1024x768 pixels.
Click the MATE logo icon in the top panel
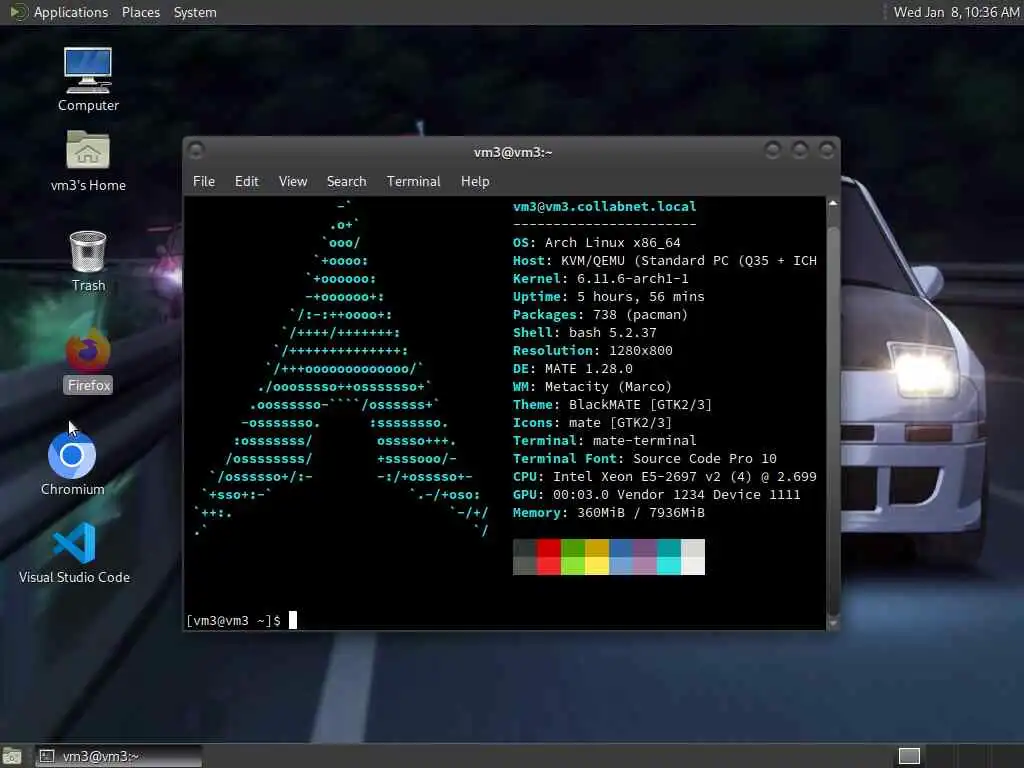coord(18,12)
